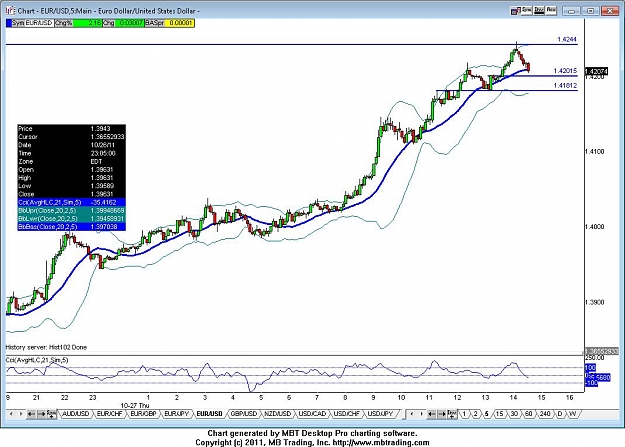Image resolution: width=625 pixels, height=447 pixels.
Task: Switch to 30-minute timeframe tab
Action: point(514,414)
